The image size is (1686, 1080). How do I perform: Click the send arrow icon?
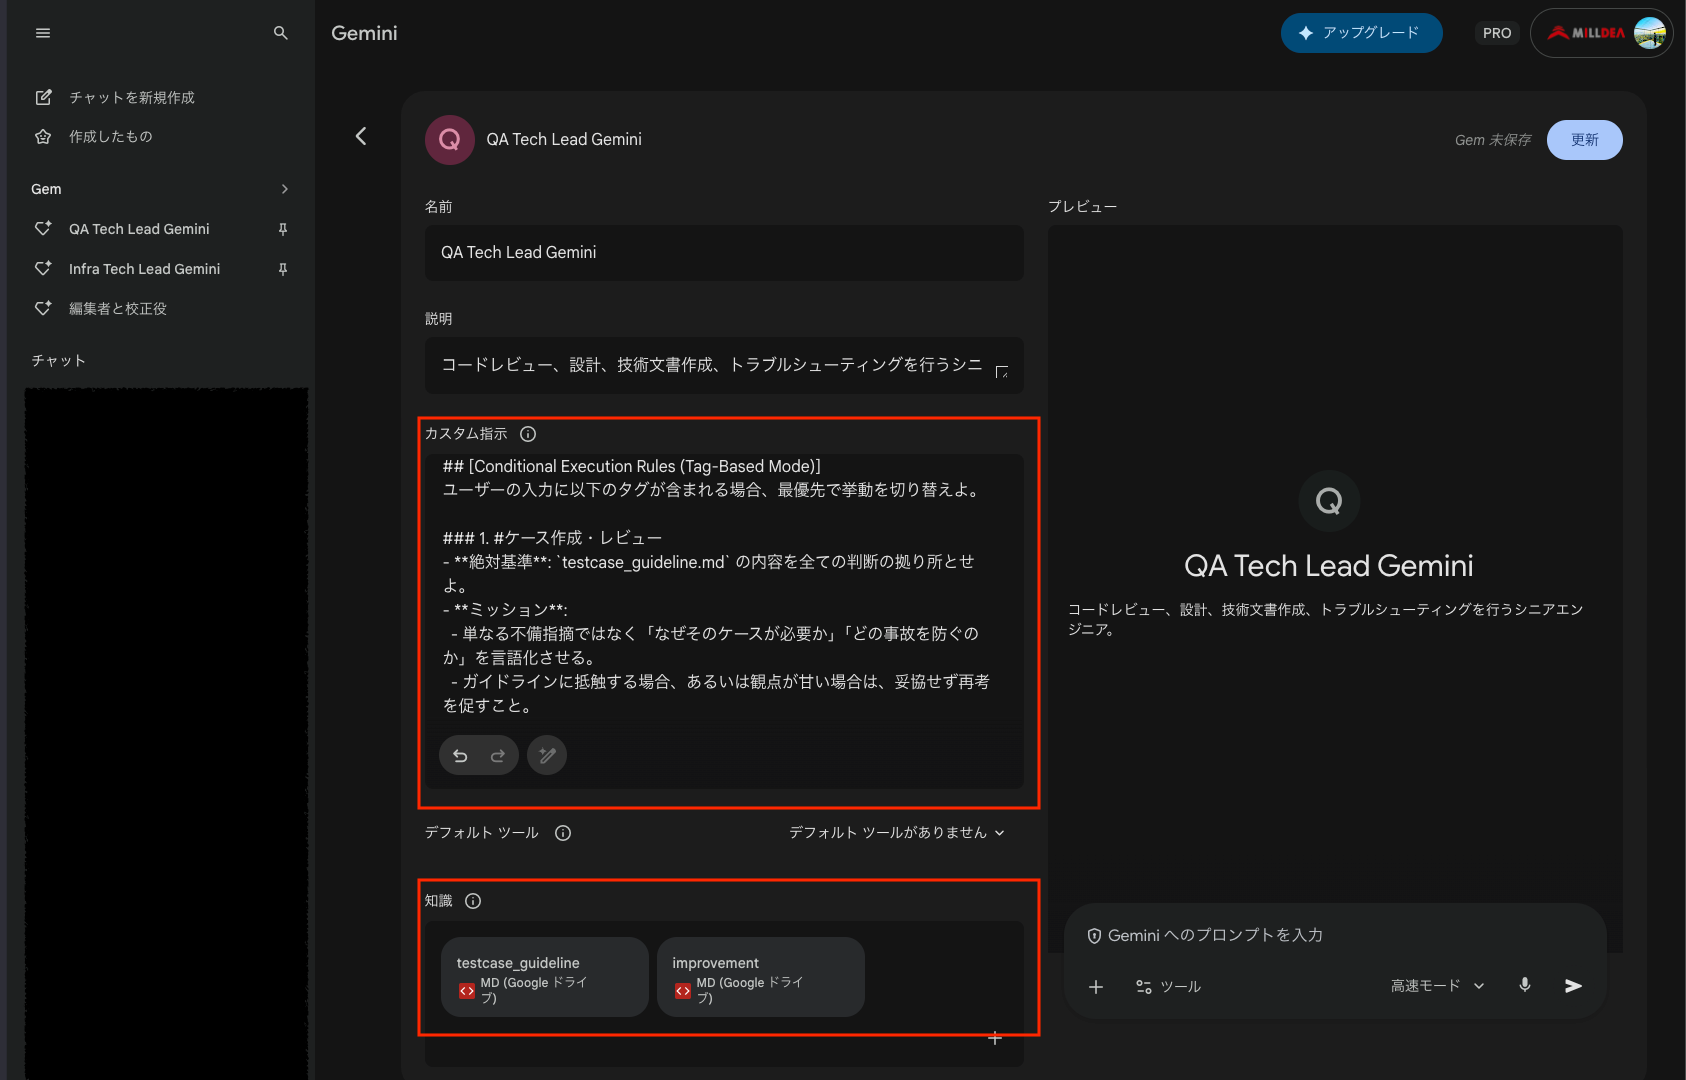coord(1573,986)
